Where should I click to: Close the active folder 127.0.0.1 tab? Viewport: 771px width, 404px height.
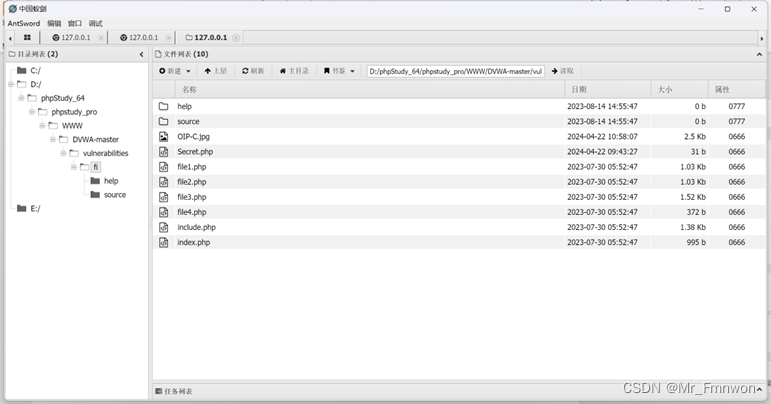pyautogui.click(x=236, y=38)
